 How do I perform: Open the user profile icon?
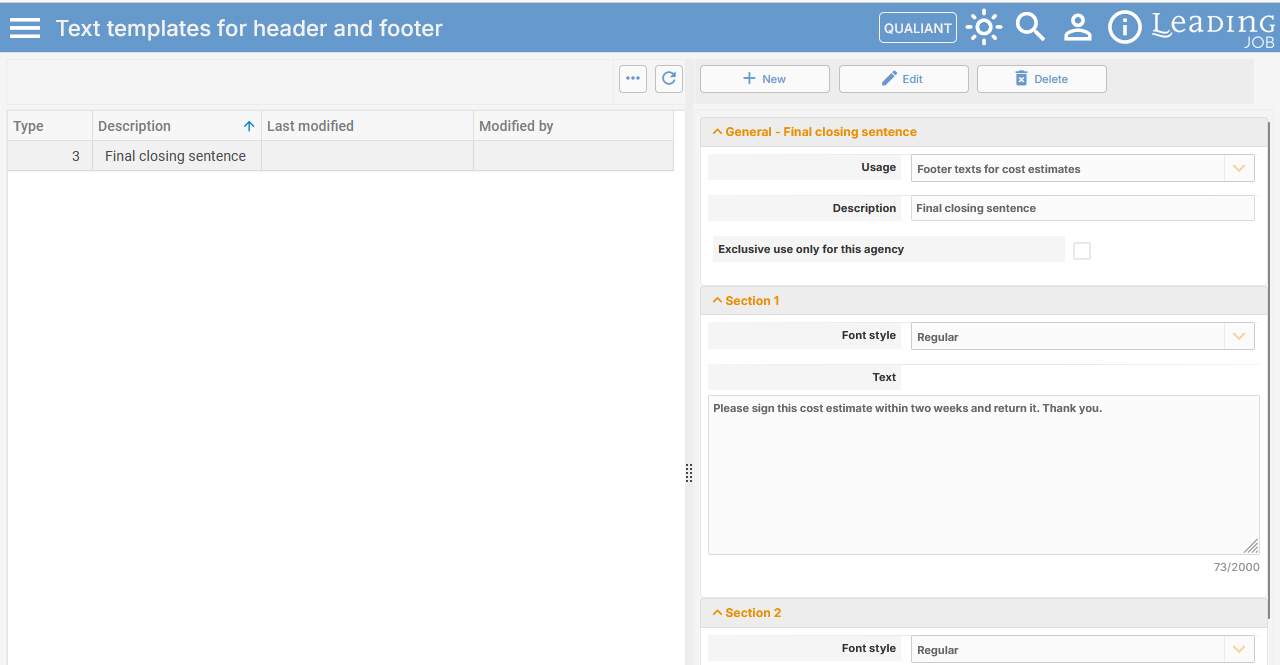pos(1077,28)
